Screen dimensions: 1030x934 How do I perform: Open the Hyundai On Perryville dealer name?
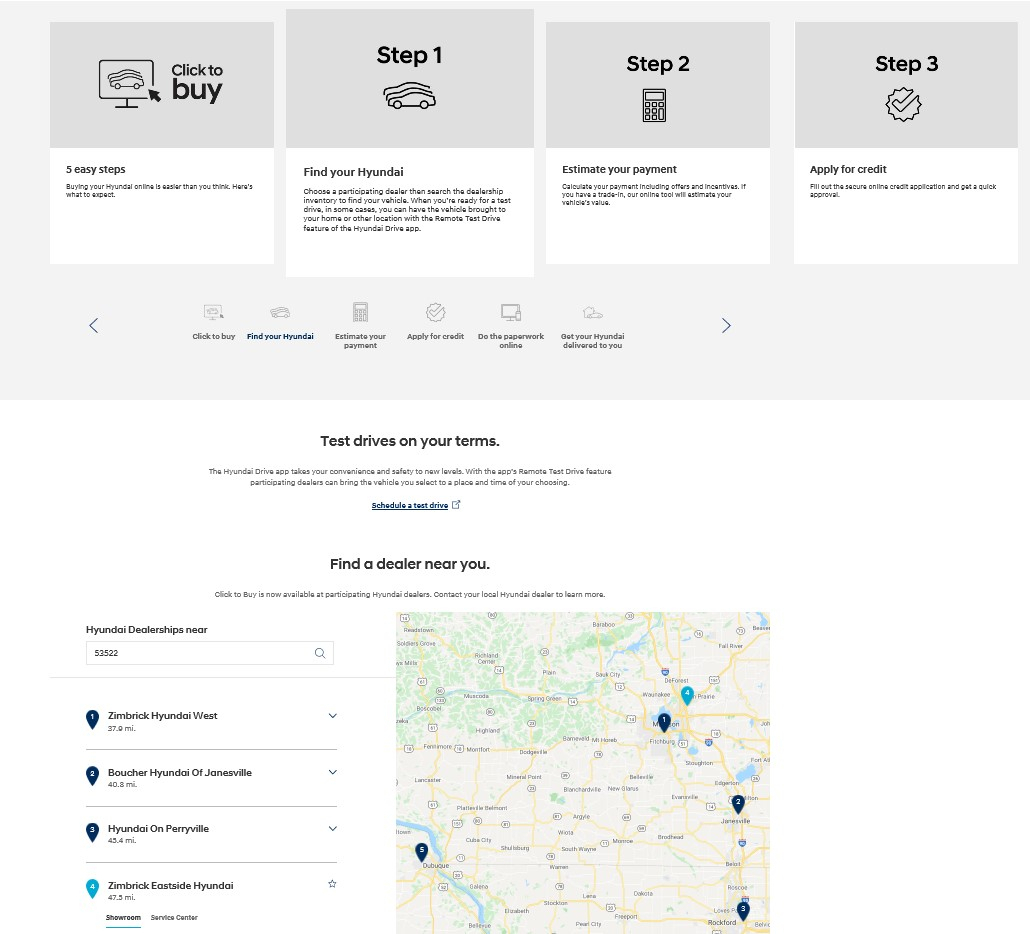(158, 829)
